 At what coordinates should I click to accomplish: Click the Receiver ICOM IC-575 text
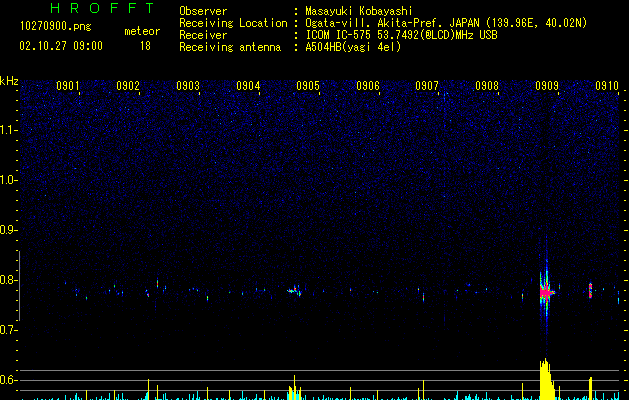click(401, 35)
